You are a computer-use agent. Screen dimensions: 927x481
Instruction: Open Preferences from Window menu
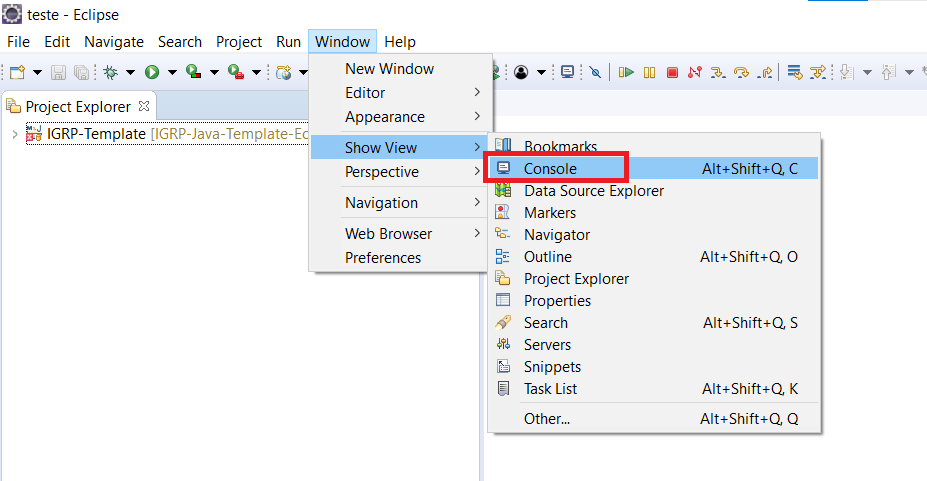[400, 258]
